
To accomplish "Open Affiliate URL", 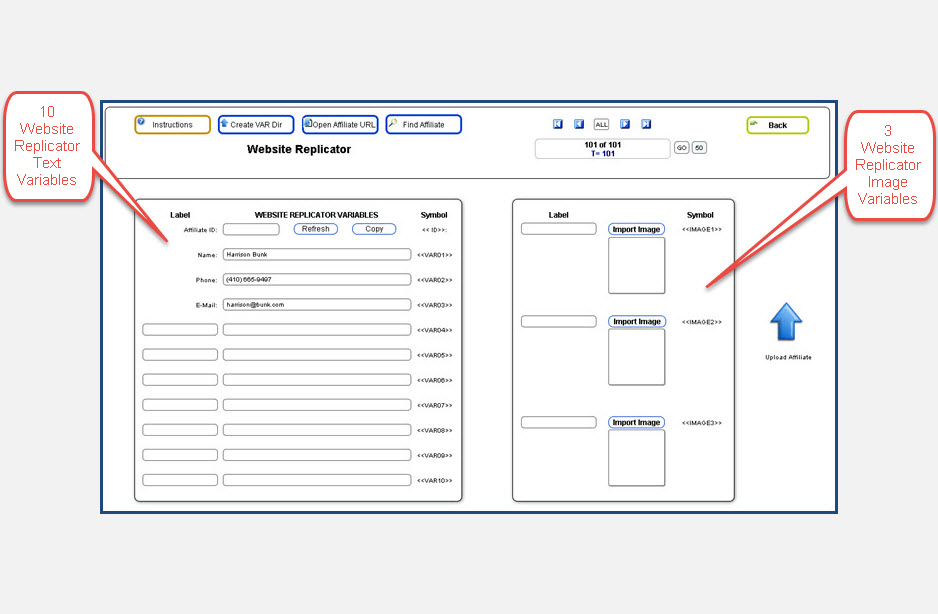I will (x=340, y=125).
